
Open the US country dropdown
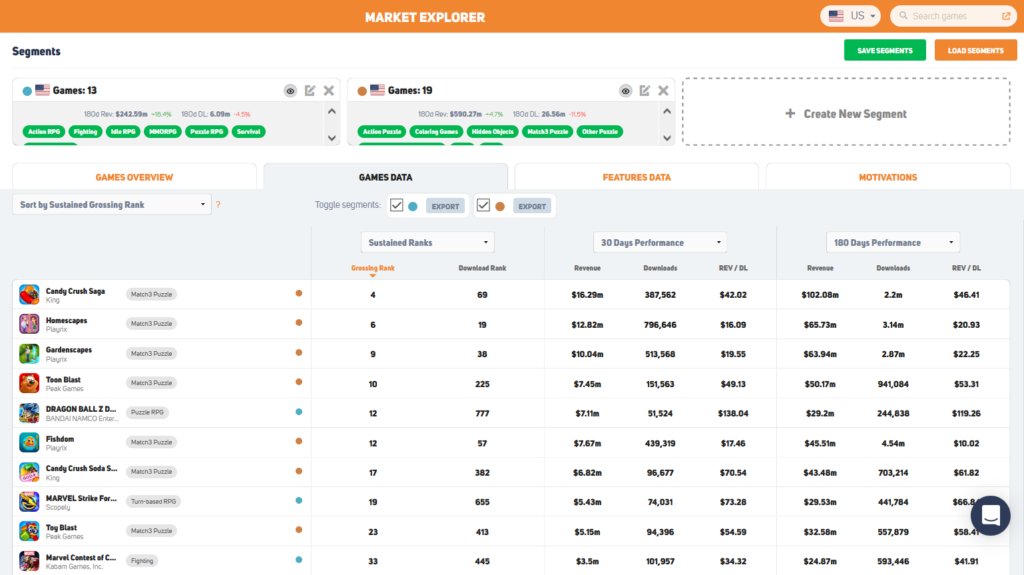851,16
